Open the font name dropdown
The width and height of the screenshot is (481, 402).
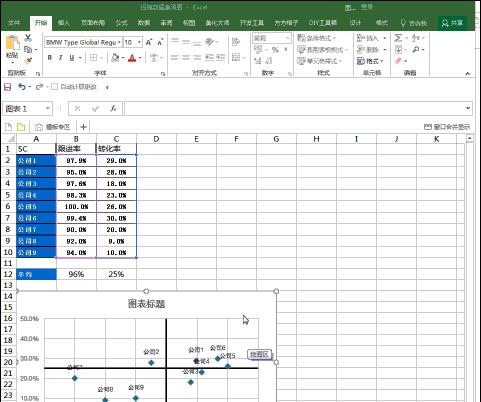(119, 43)
